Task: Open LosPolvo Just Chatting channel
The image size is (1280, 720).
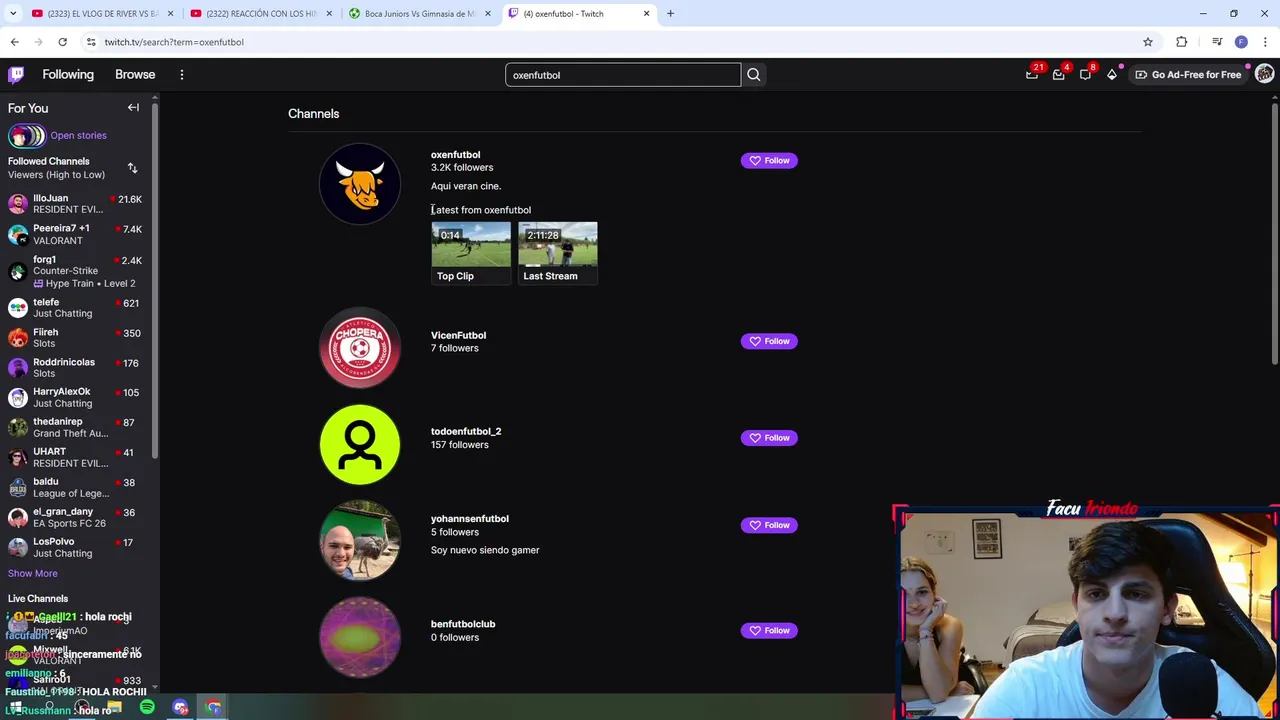Action: [76, 548]
